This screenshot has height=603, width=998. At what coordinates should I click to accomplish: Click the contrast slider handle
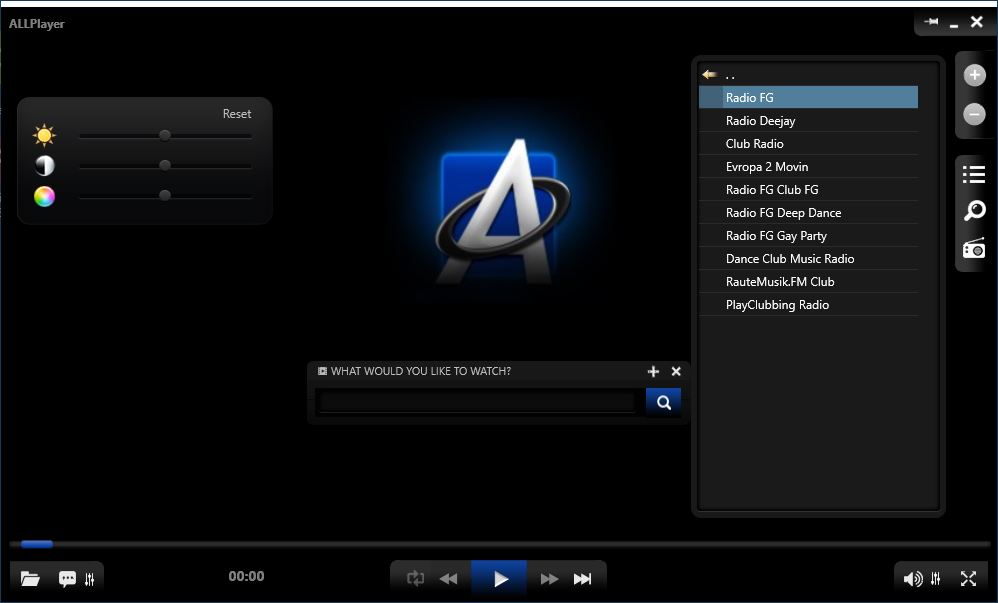165,165
